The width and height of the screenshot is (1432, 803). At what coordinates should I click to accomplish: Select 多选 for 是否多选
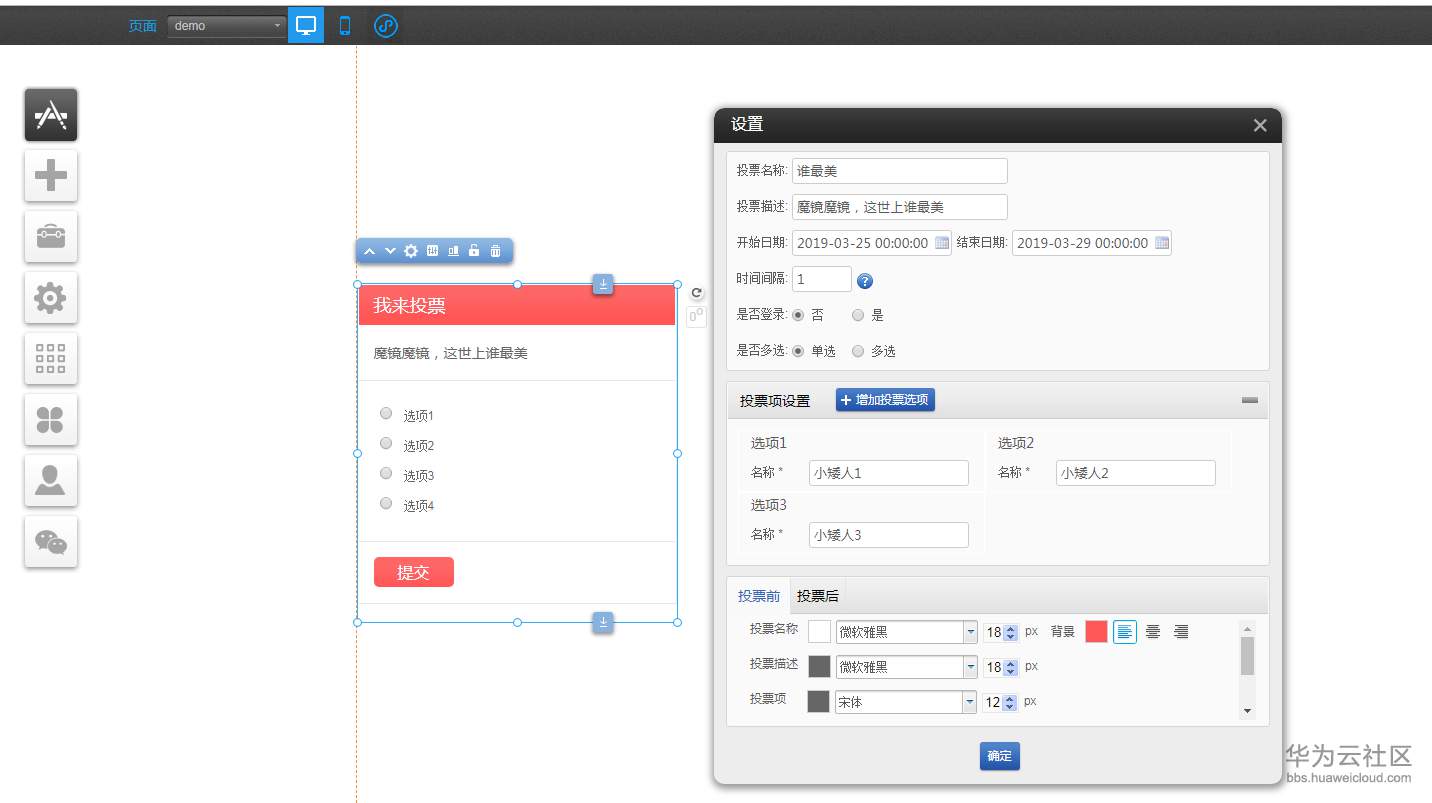(858, 351)
